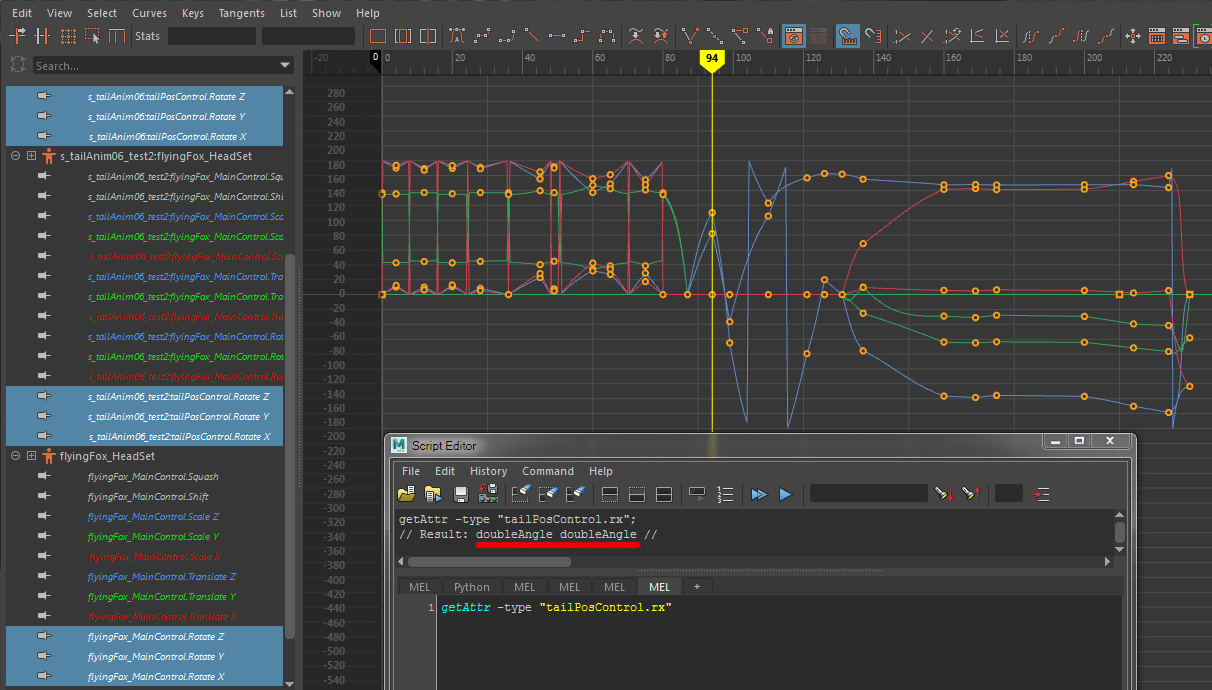Select the Lattice Deform Keys tool

click(x=68, y=35)
